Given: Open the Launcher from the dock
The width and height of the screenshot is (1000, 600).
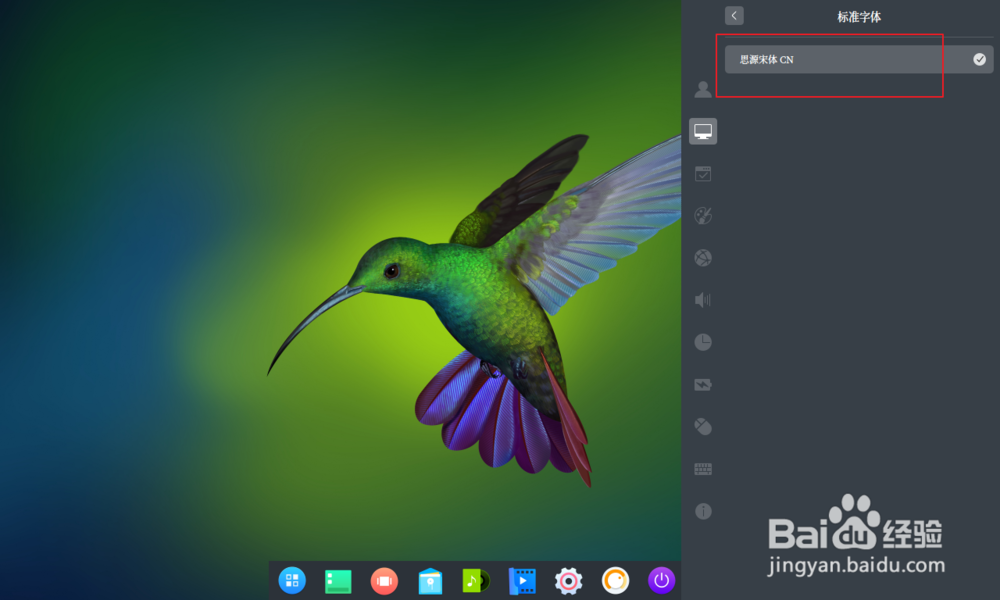Looking at the screenshot, I should pyautogui.click(x=292, y=580).
